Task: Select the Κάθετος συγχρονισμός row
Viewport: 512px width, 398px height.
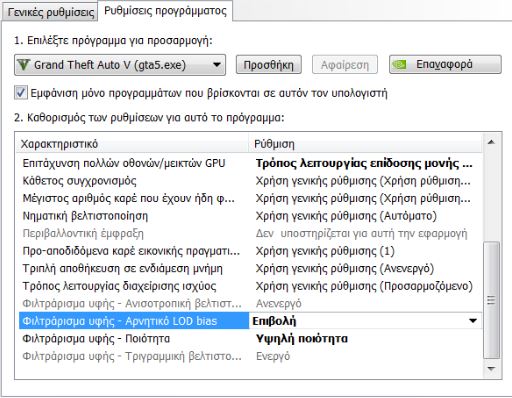Action: coord(250,181)
